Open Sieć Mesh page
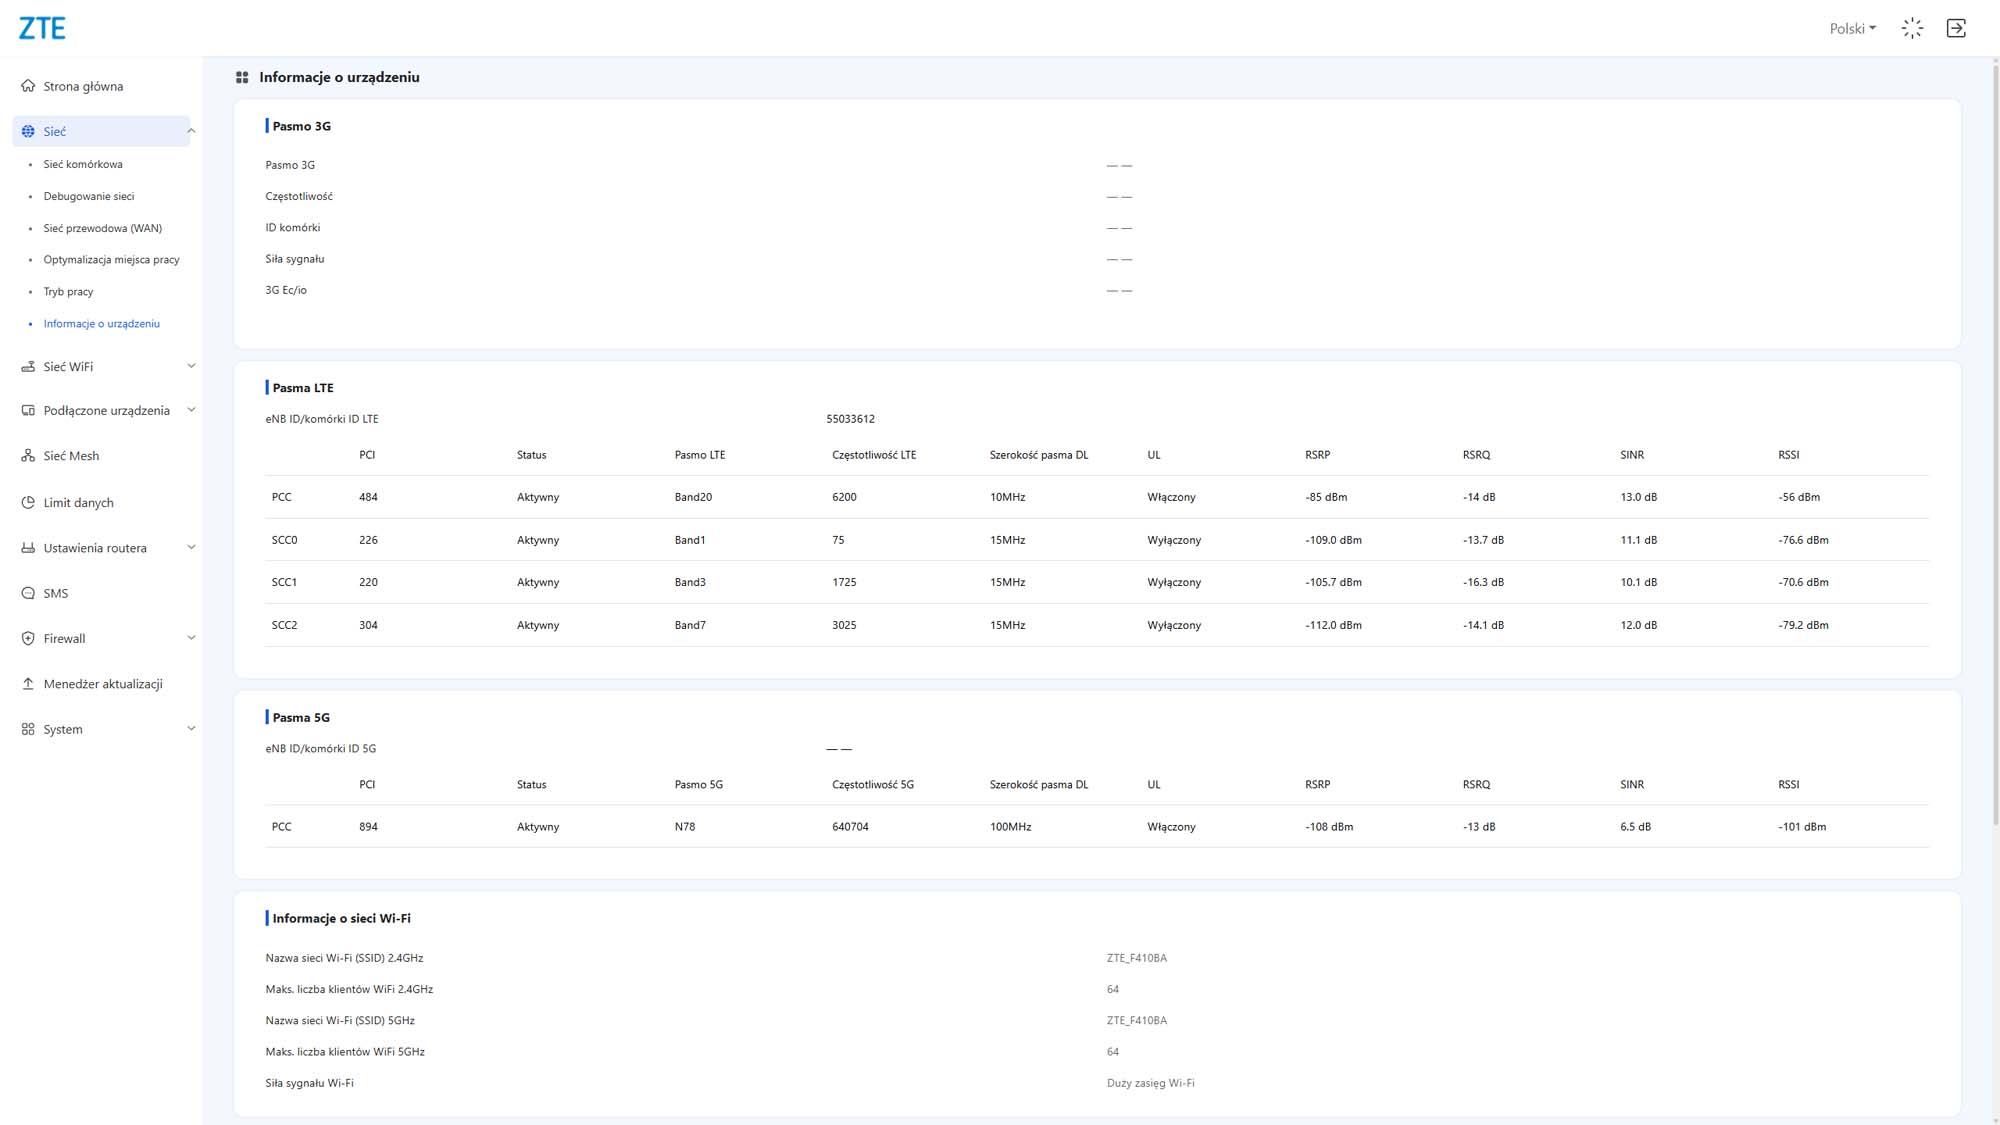 [71, 456]
